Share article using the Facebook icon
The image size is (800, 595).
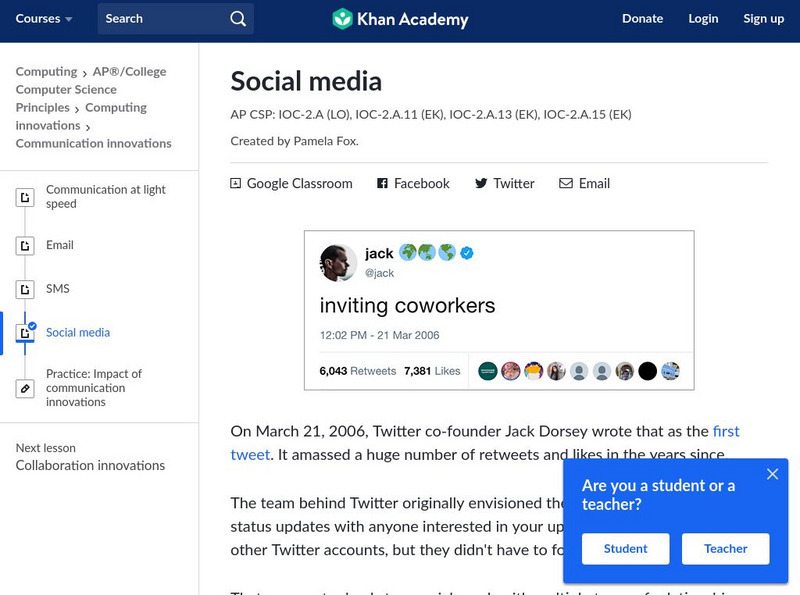click(x=382, y=184)
